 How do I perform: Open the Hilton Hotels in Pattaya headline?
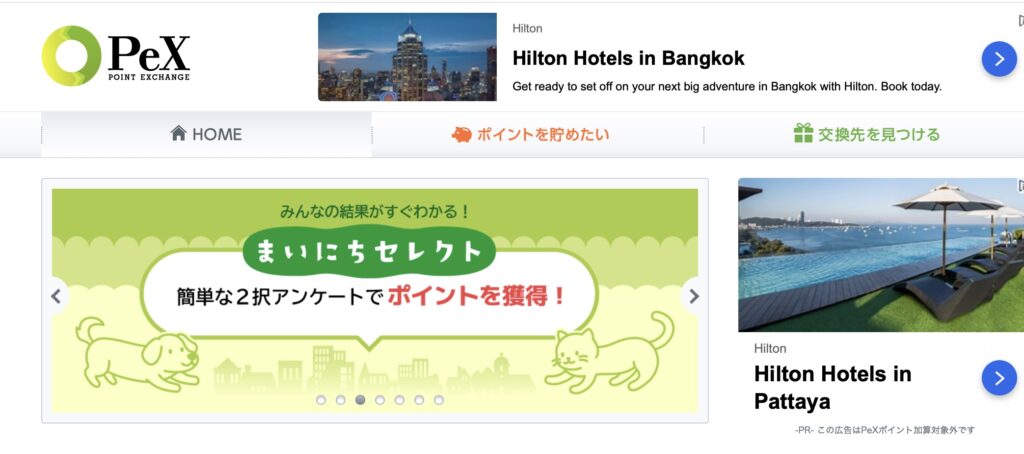point(833,387)
